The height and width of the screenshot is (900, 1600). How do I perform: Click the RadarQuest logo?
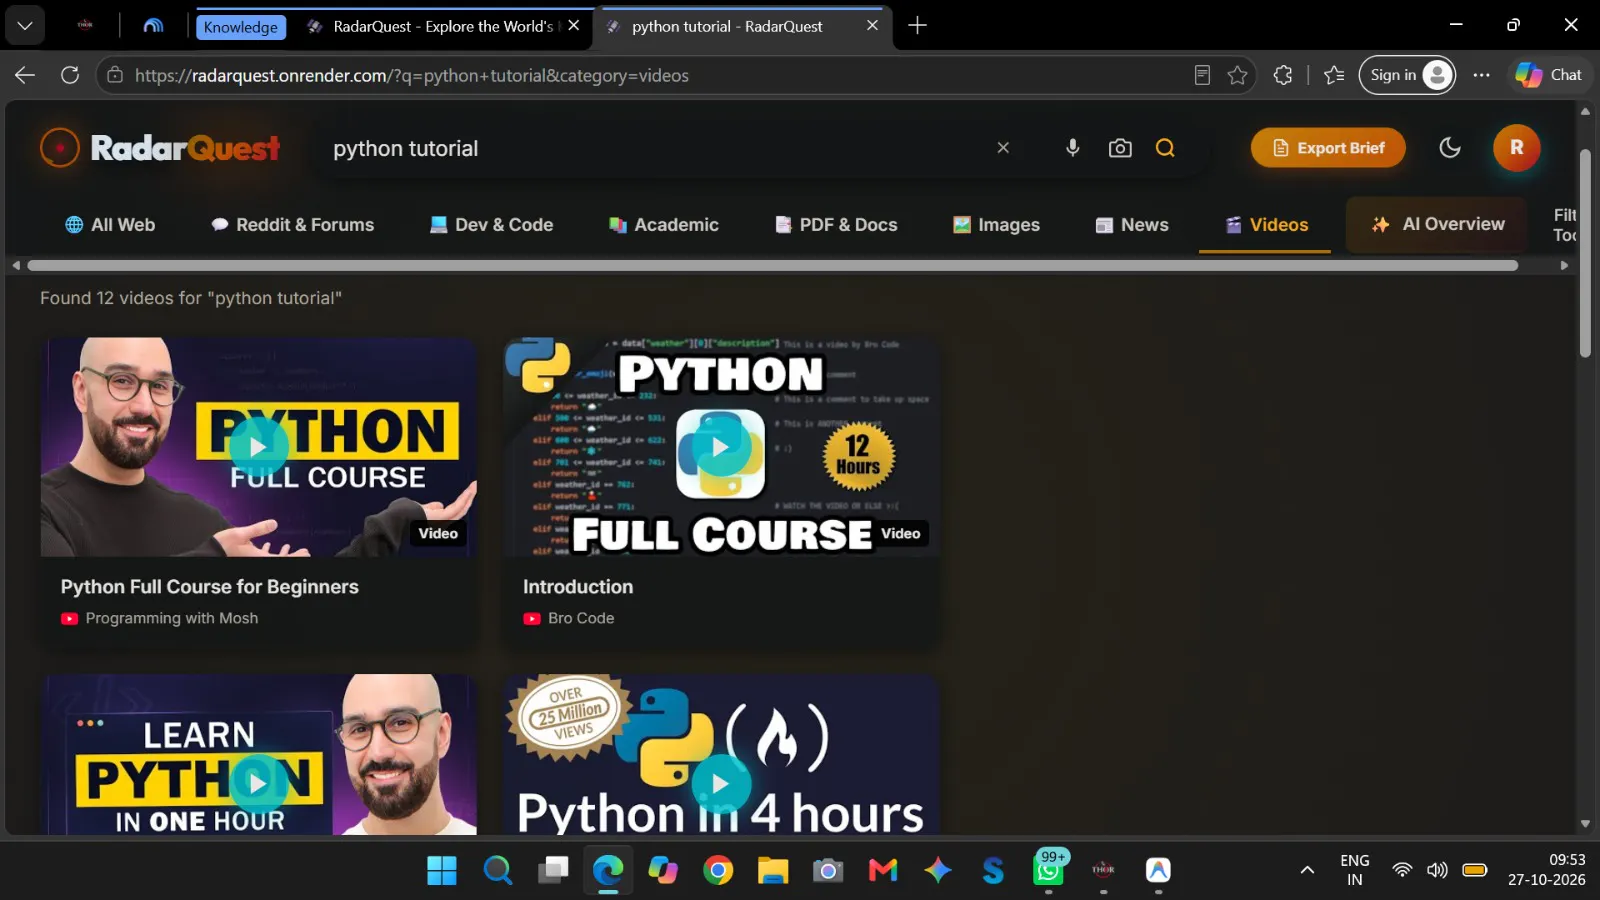click(160, 148)
